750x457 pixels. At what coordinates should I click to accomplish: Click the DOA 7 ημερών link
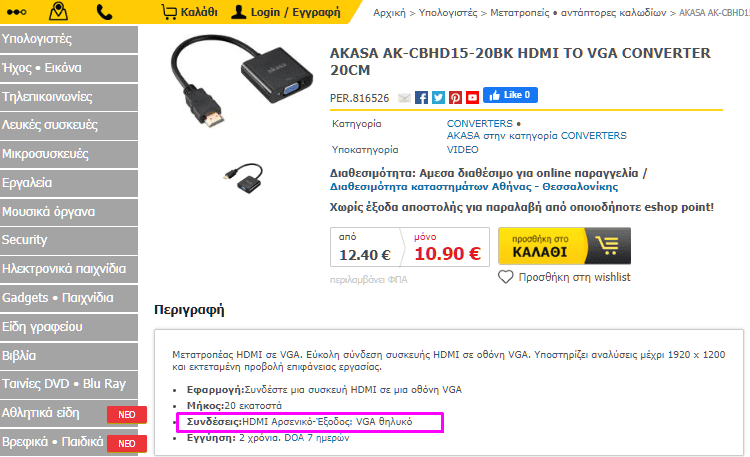317,438
